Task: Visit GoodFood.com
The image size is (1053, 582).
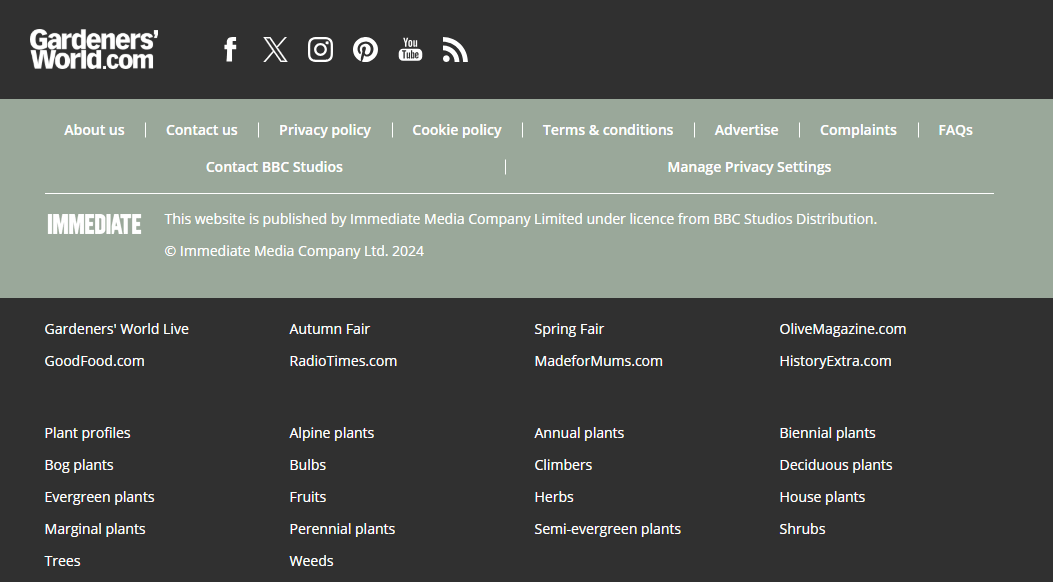Action: 94,360
